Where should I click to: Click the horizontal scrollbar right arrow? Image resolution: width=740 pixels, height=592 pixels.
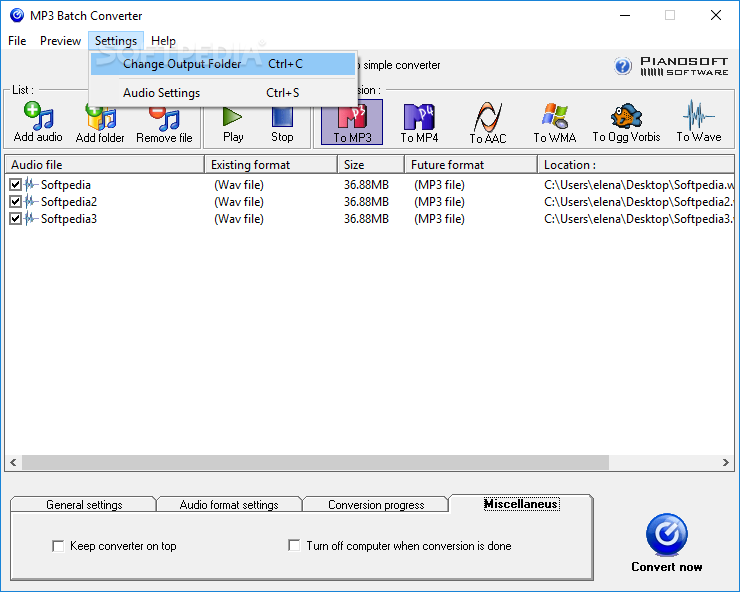point(726,463)
